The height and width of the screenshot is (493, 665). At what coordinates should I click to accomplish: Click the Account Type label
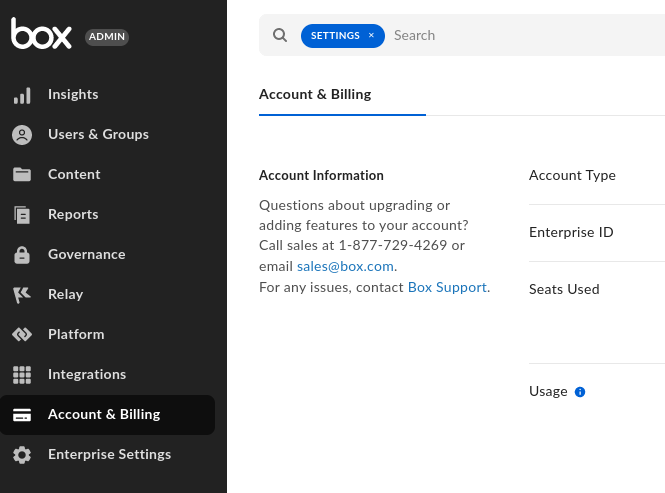coord(572,175)
